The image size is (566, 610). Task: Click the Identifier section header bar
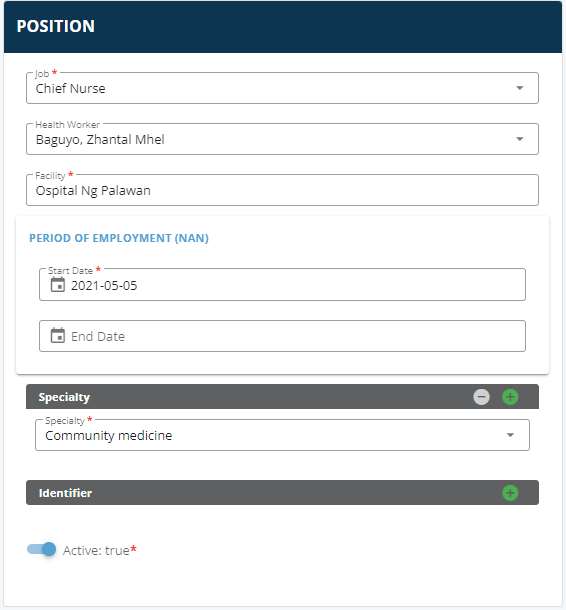click(282, 493)
